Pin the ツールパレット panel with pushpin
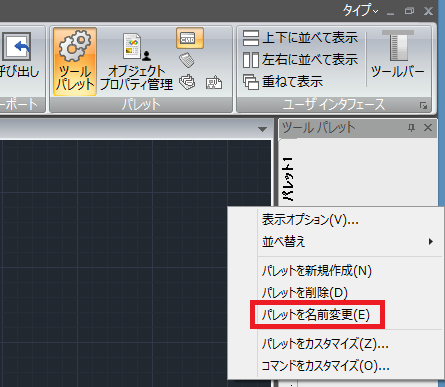The image size is (445, 387). (412, 128)
